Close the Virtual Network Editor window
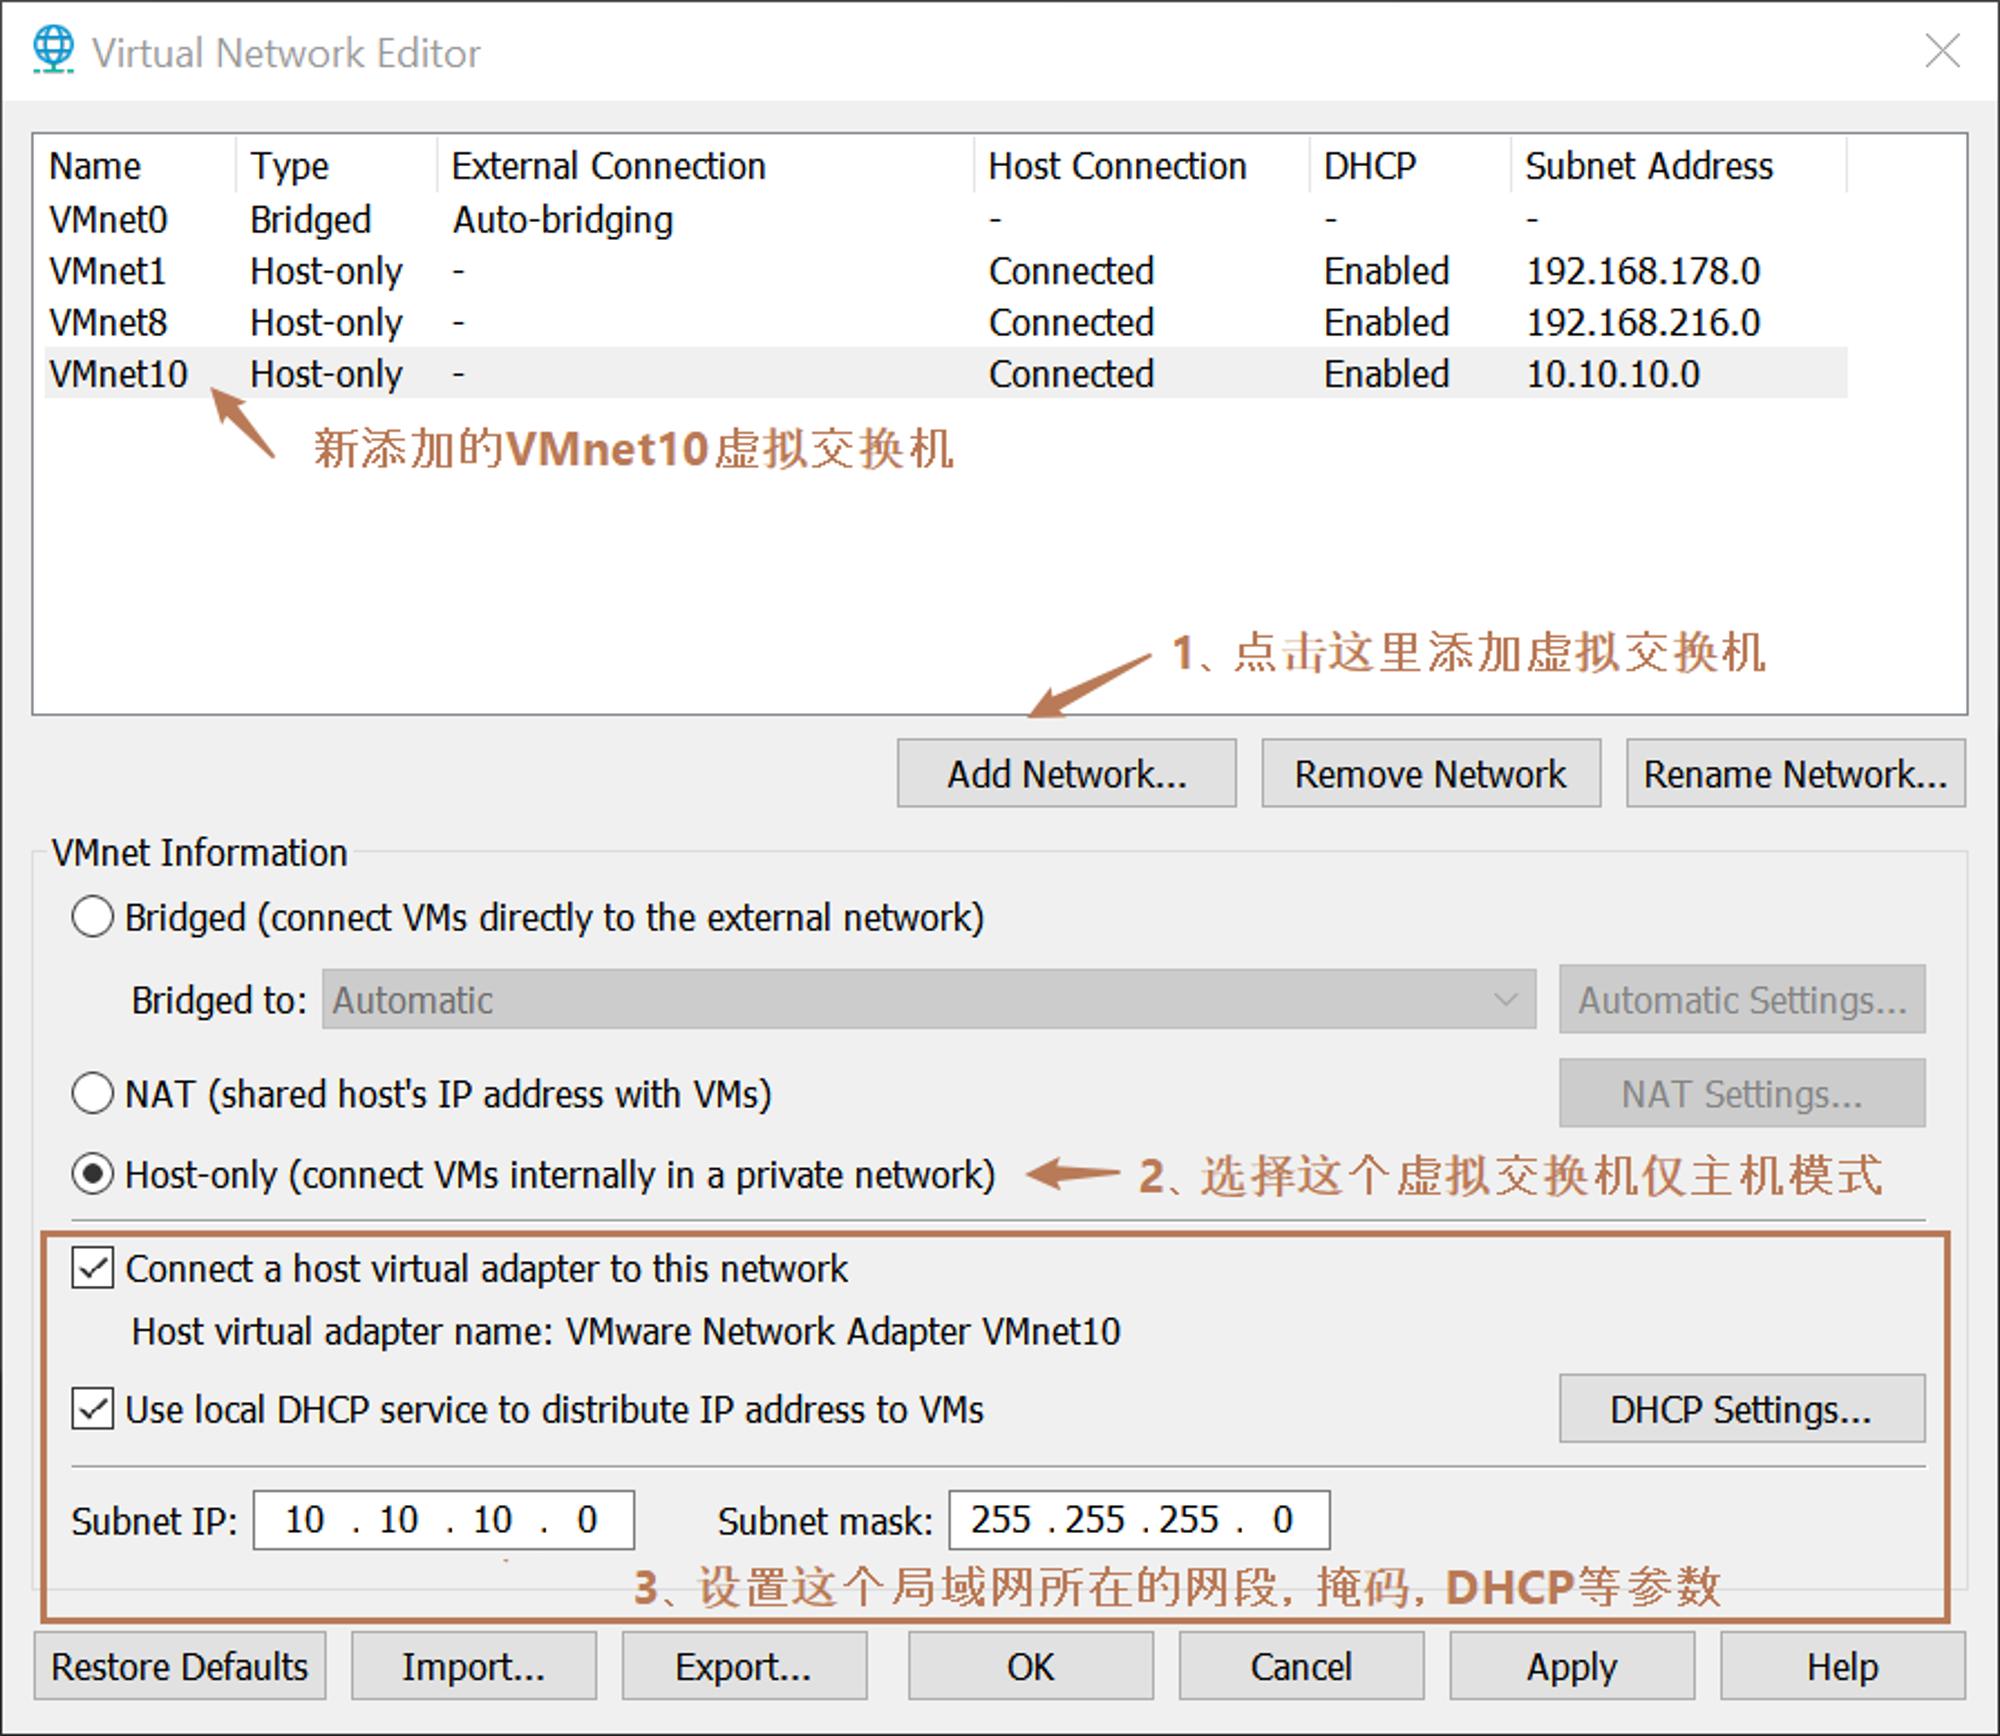The height and width of the screenshot is (1736, 2000). [1942, 51]
